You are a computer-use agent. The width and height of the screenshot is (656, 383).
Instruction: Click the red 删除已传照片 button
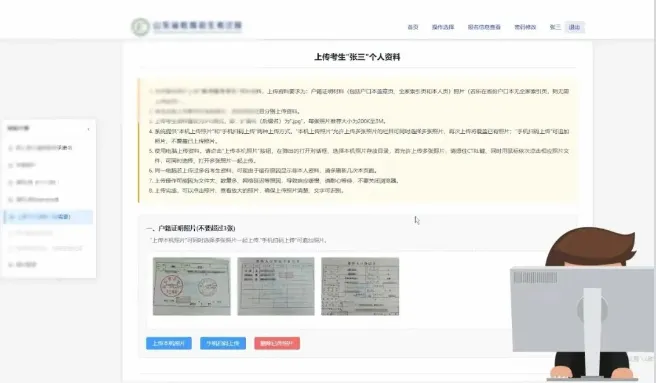[x=277, y=343]
